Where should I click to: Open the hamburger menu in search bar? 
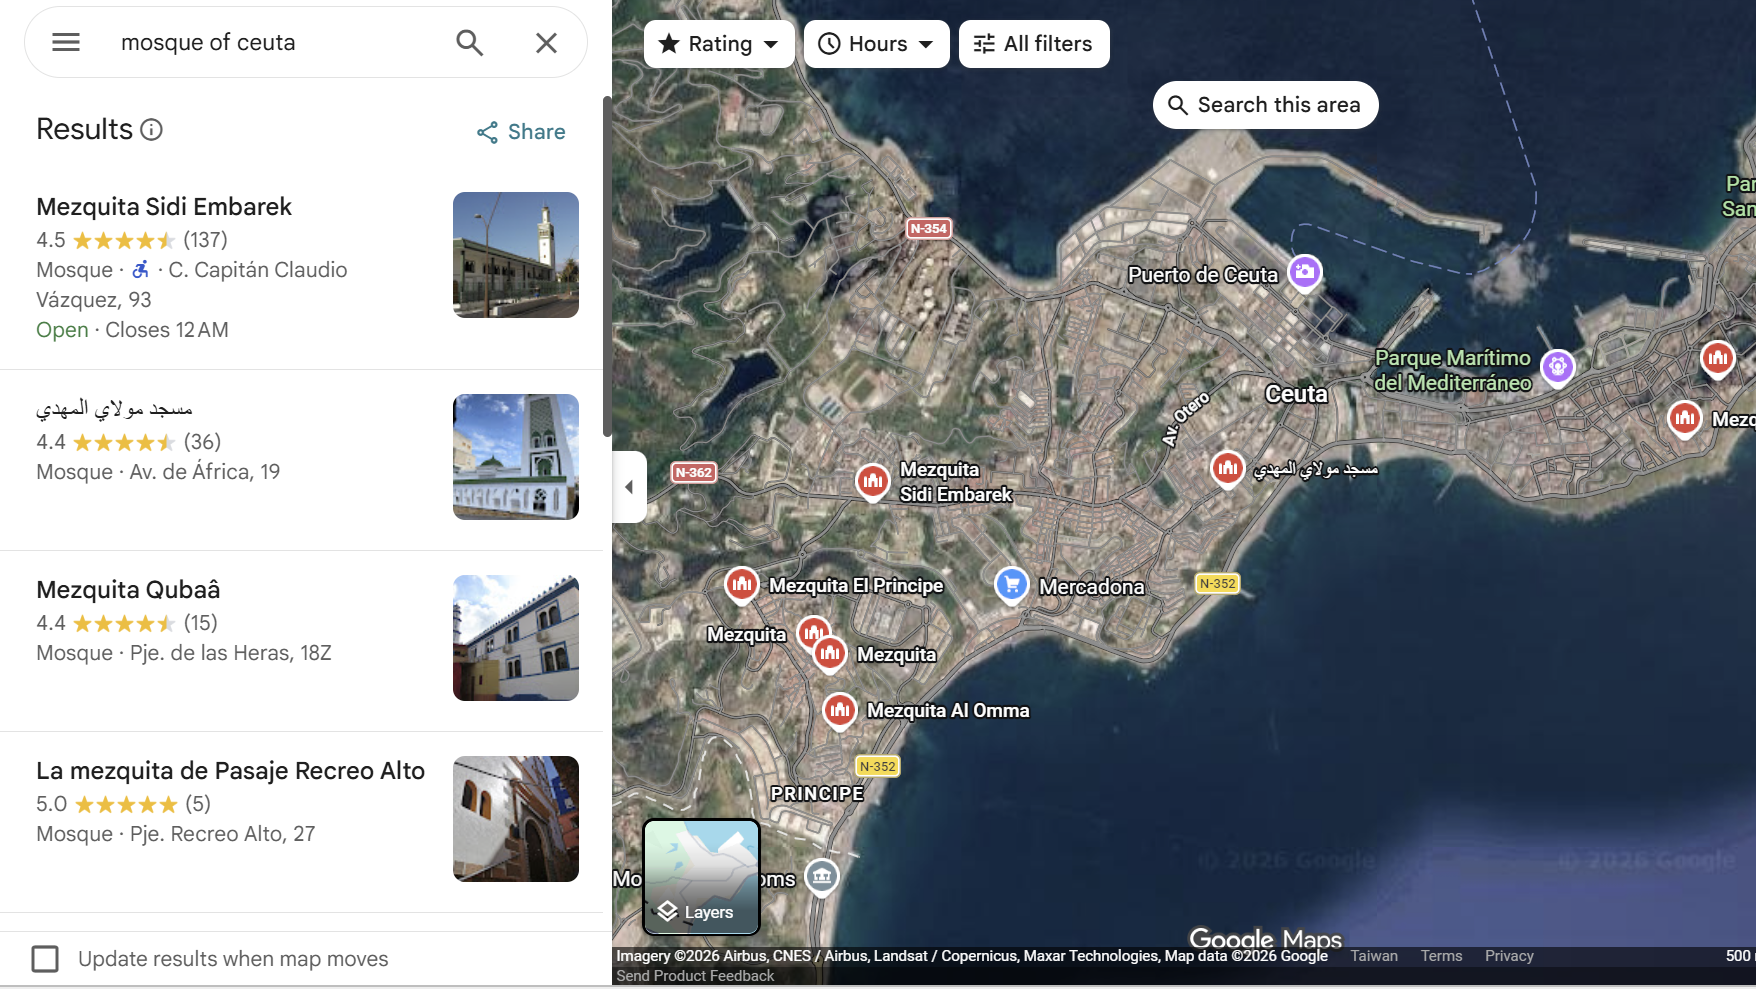(66, 42)
